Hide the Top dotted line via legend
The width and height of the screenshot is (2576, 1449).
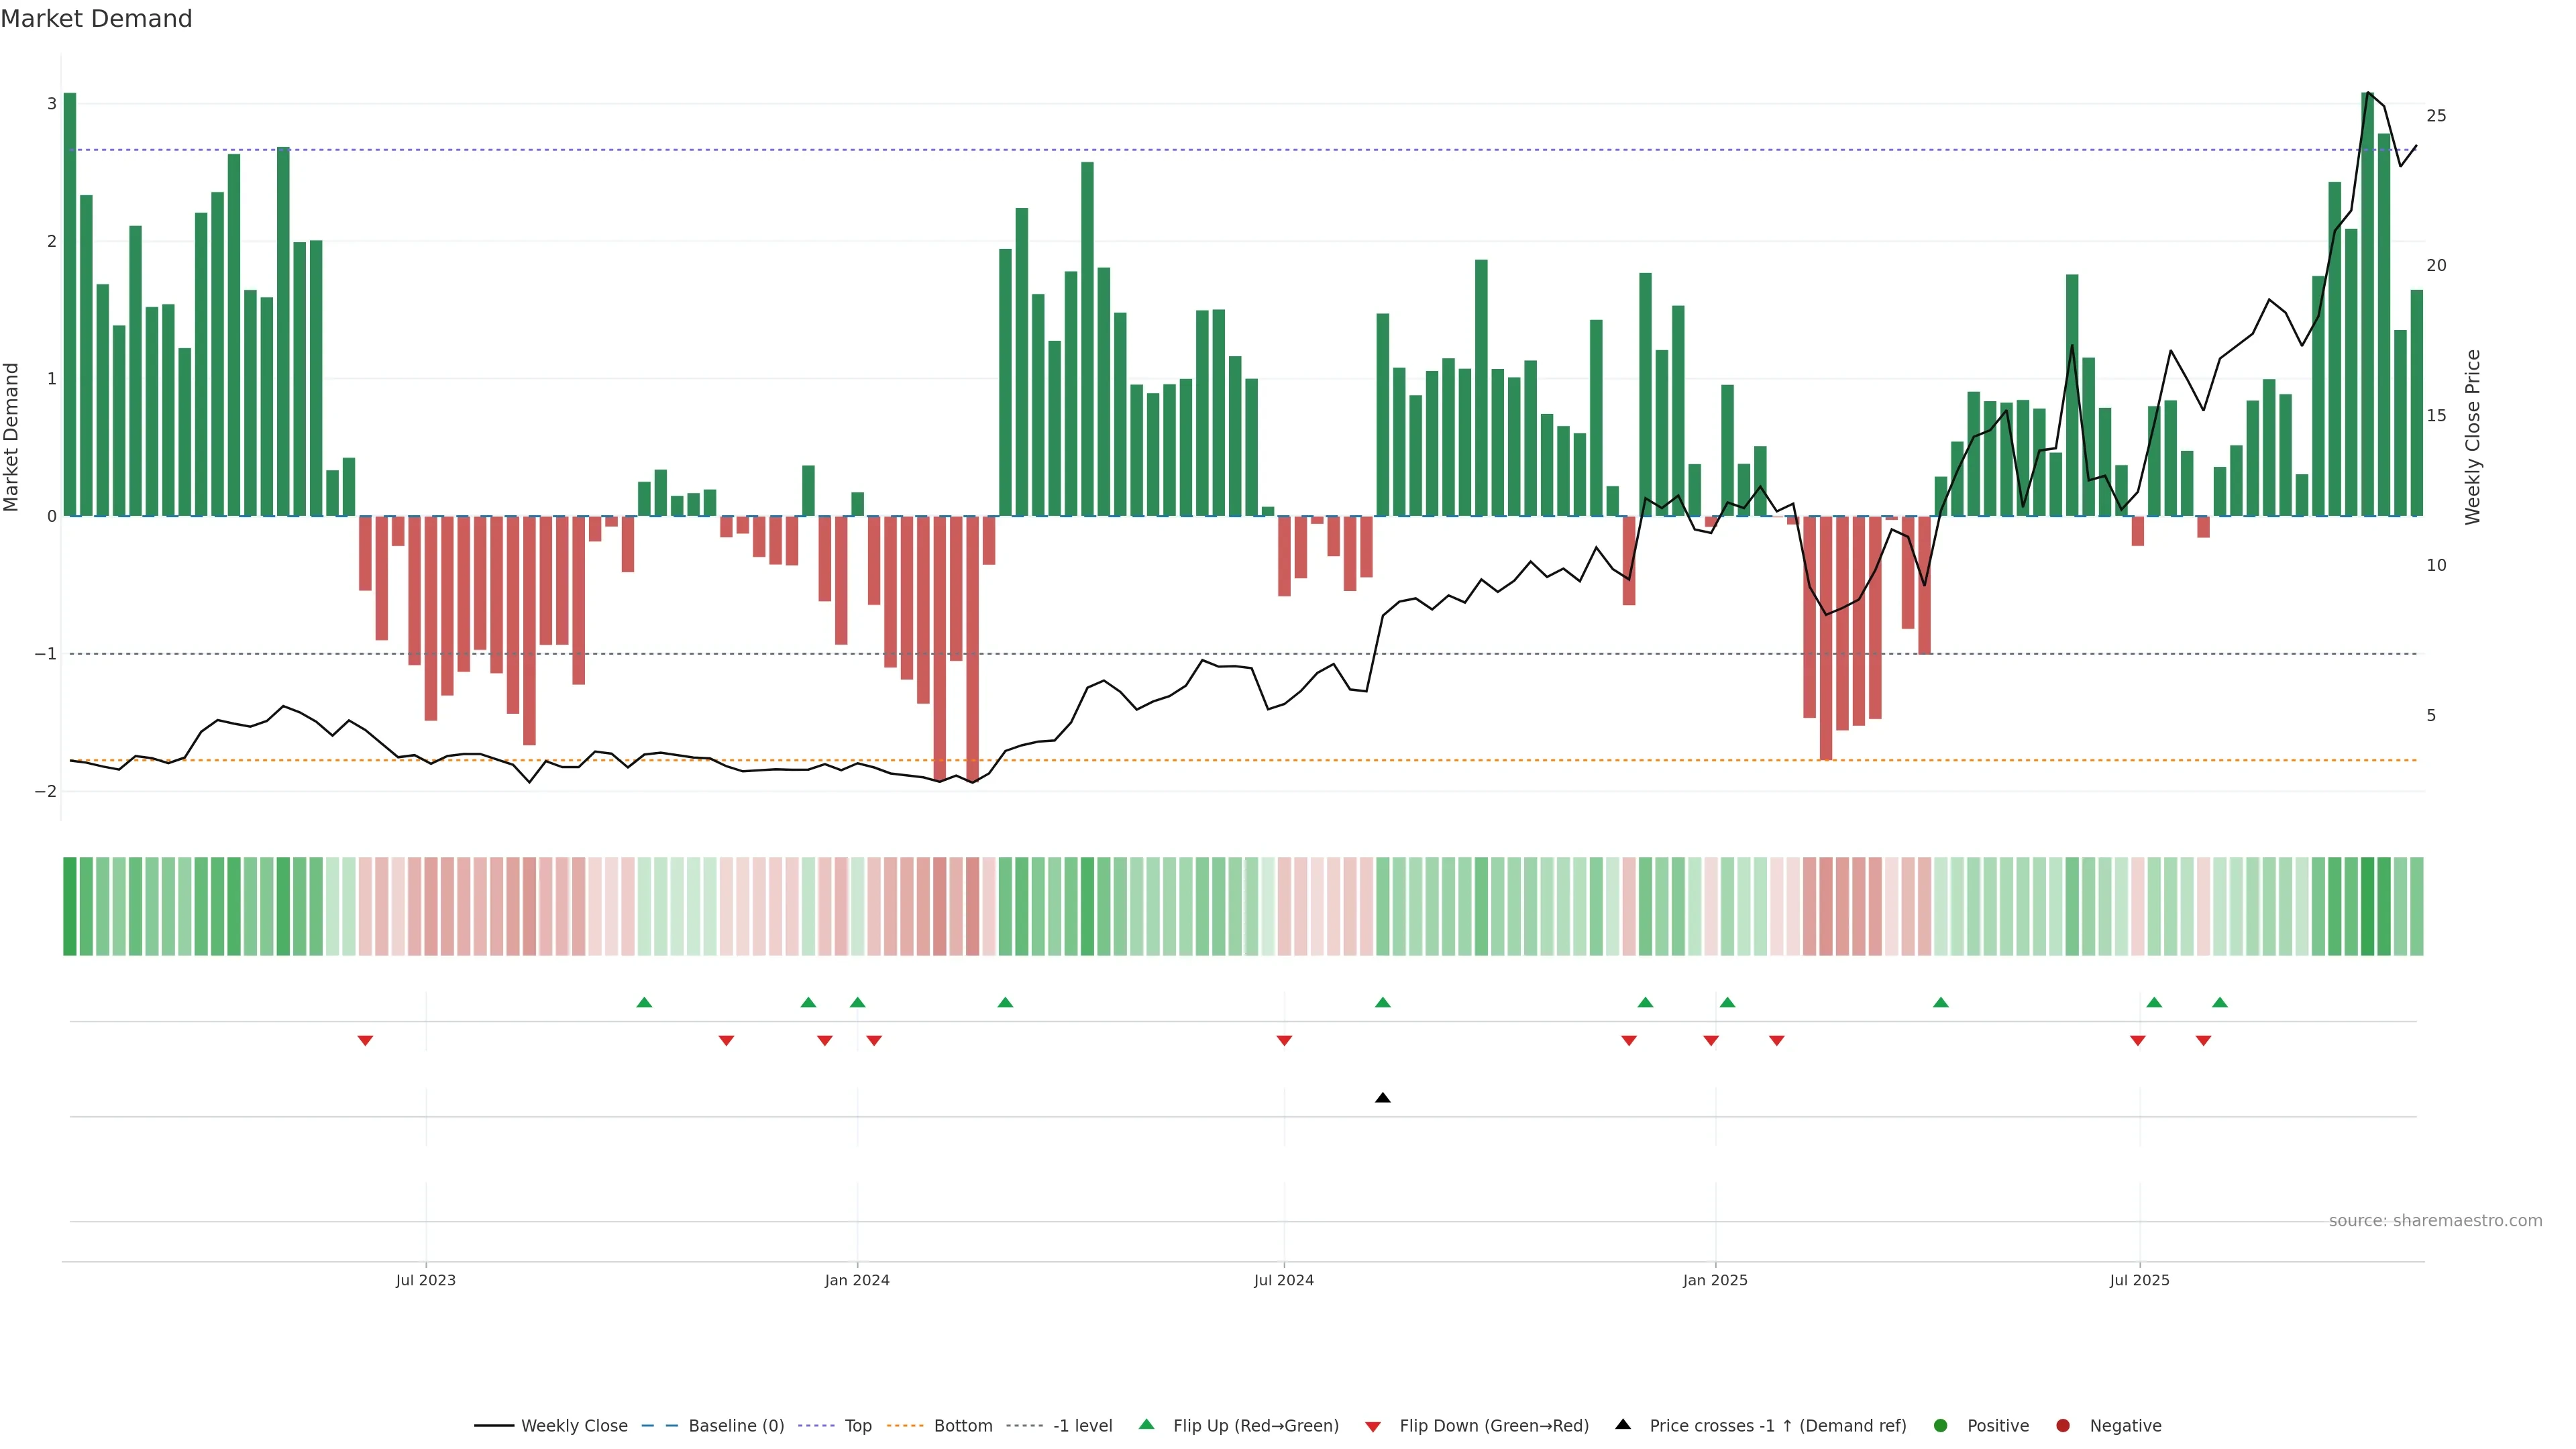coord(857,1426)
